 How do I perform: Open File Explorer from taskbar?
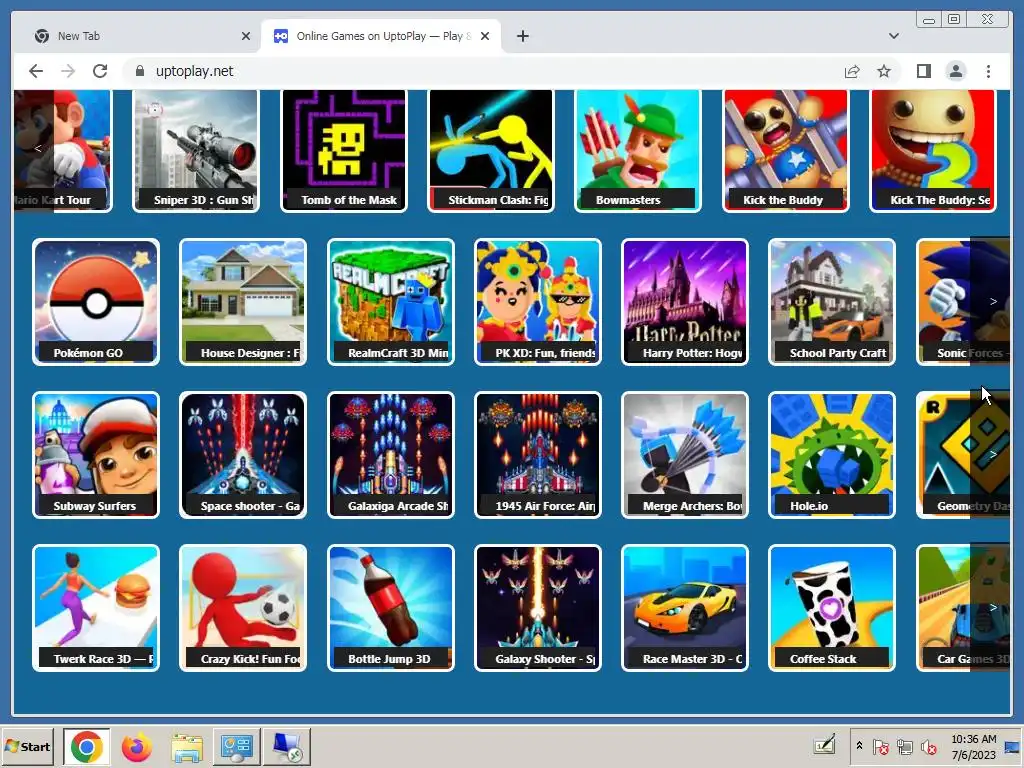pos(187,746)
